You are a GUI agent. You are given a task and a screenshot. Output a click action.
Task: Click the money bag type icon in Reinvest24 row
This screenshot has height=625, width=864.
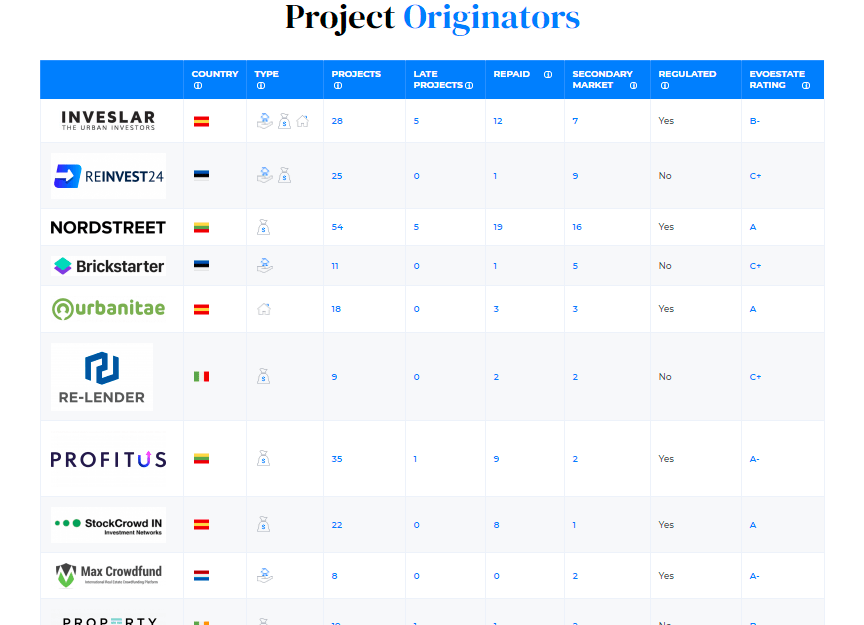pos(284,175)
